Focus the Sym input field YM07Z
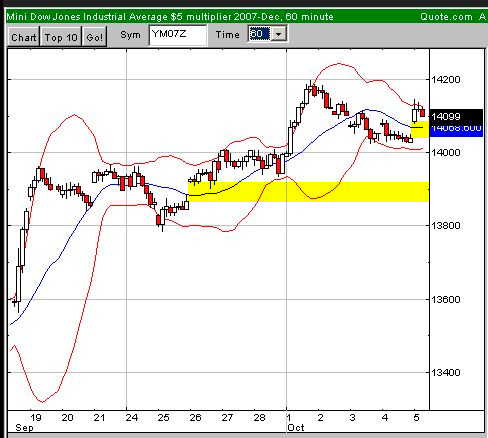Screen dimensions: 488x438 click(x=178, y=35)
